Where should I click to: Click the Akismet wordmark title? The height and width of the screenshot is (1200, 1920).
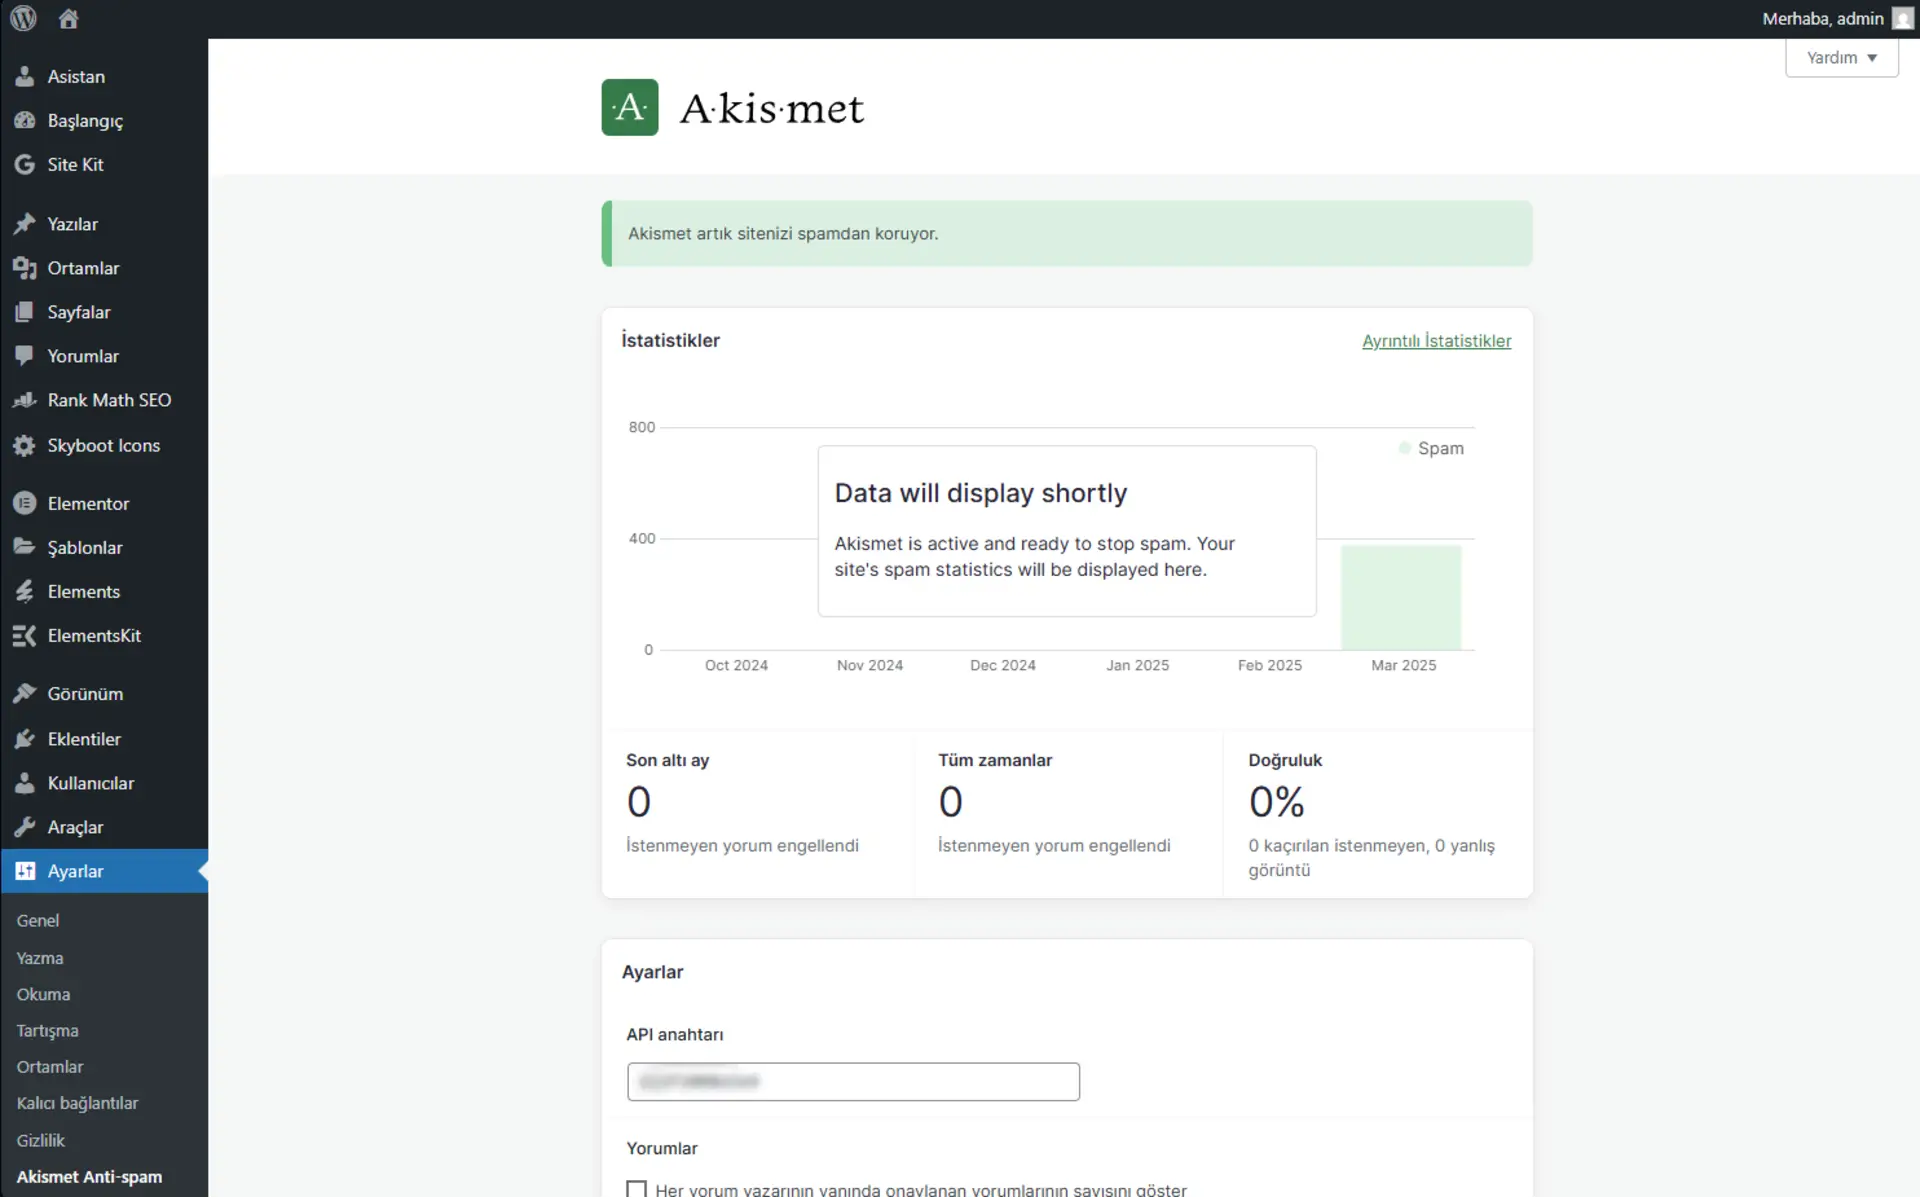click(x=772, y=108)
